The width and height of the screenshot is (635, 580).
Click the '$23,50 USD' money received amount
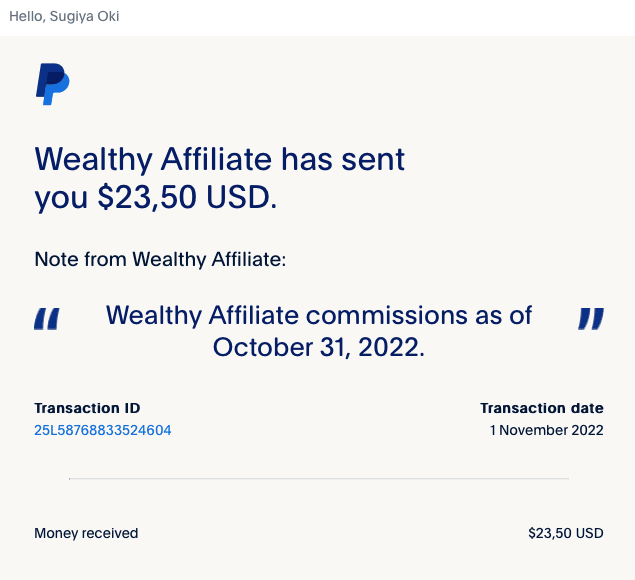tap(566, 533)
